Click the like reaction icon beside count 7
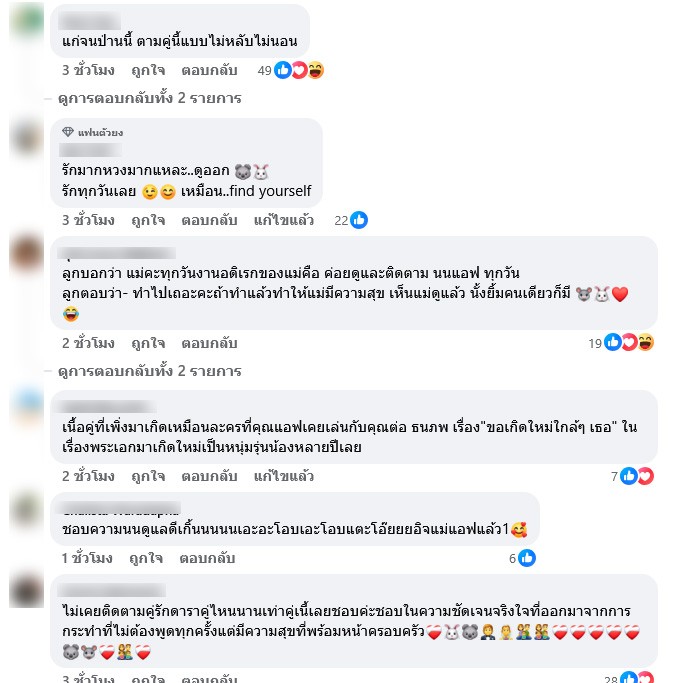700x683 pixels. pyautogui.click(x=629, y=476)
